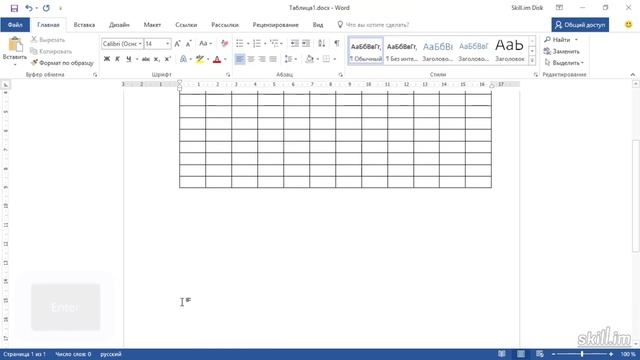This screenshot has width=640, height=360.
Task: Open the change case Aa dropdown
Action: tap(205, 43)
